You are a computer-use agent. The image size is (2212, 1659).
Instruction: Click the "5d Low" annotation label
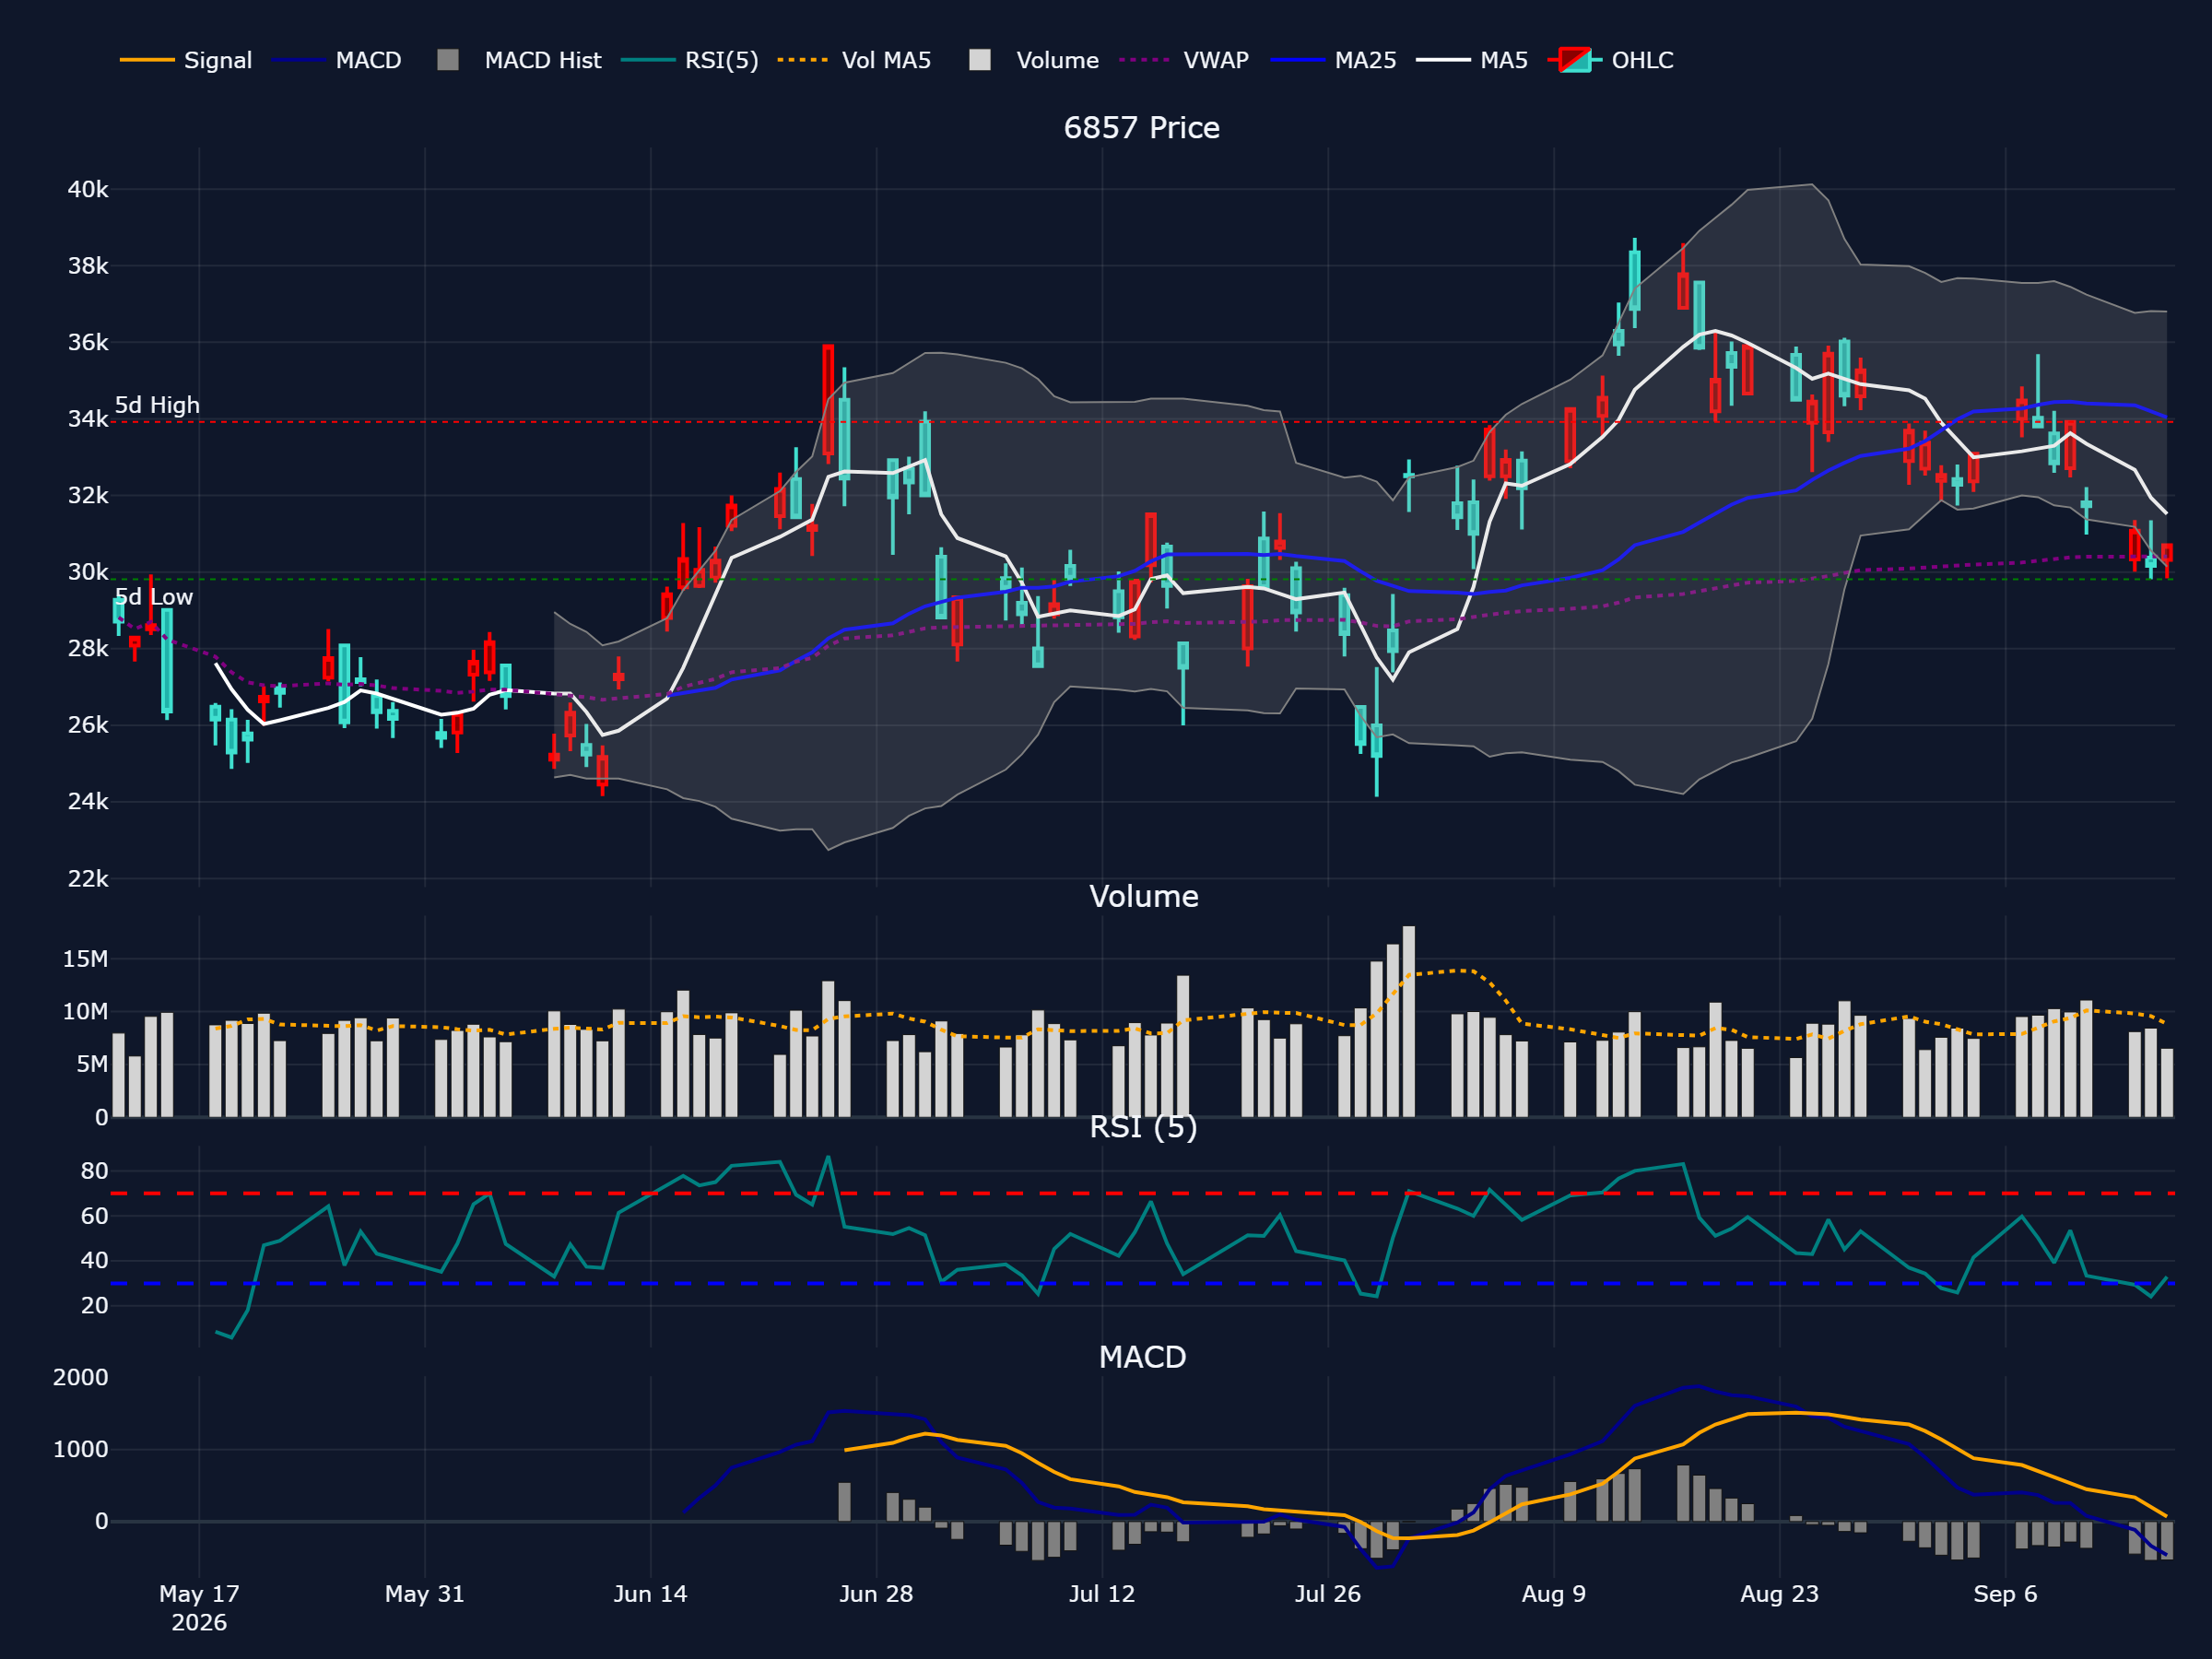(x=154, y=597)
